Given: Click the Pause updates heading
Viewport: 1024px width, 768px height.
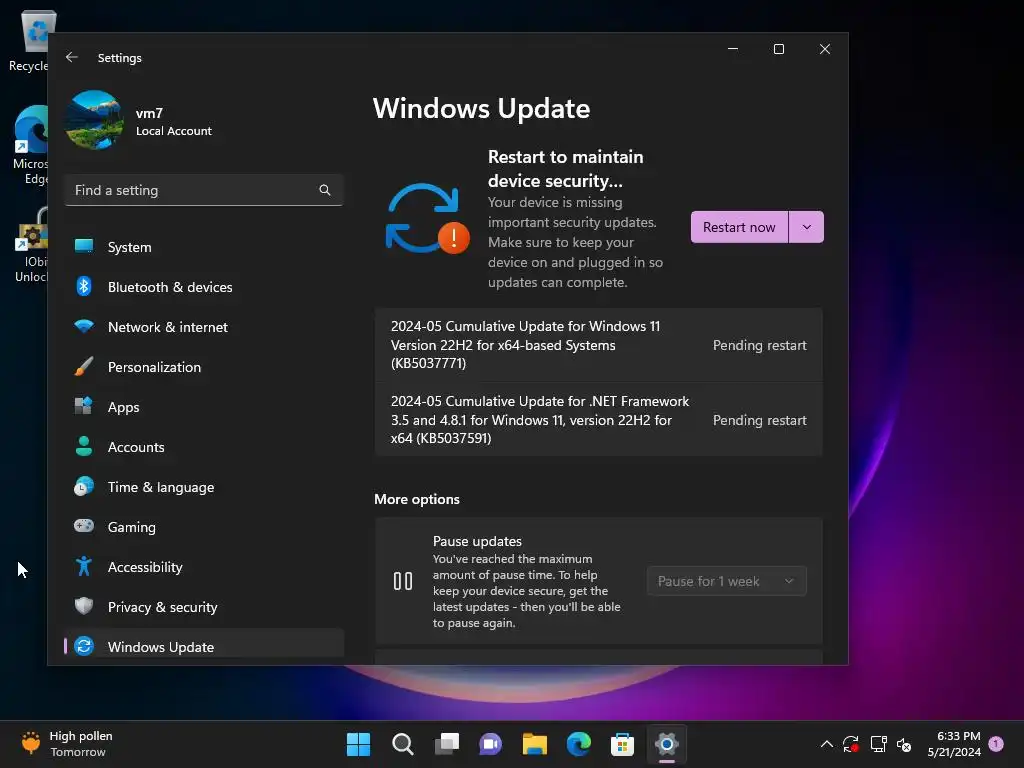Looking at the screenshot, I should (477, 541).
